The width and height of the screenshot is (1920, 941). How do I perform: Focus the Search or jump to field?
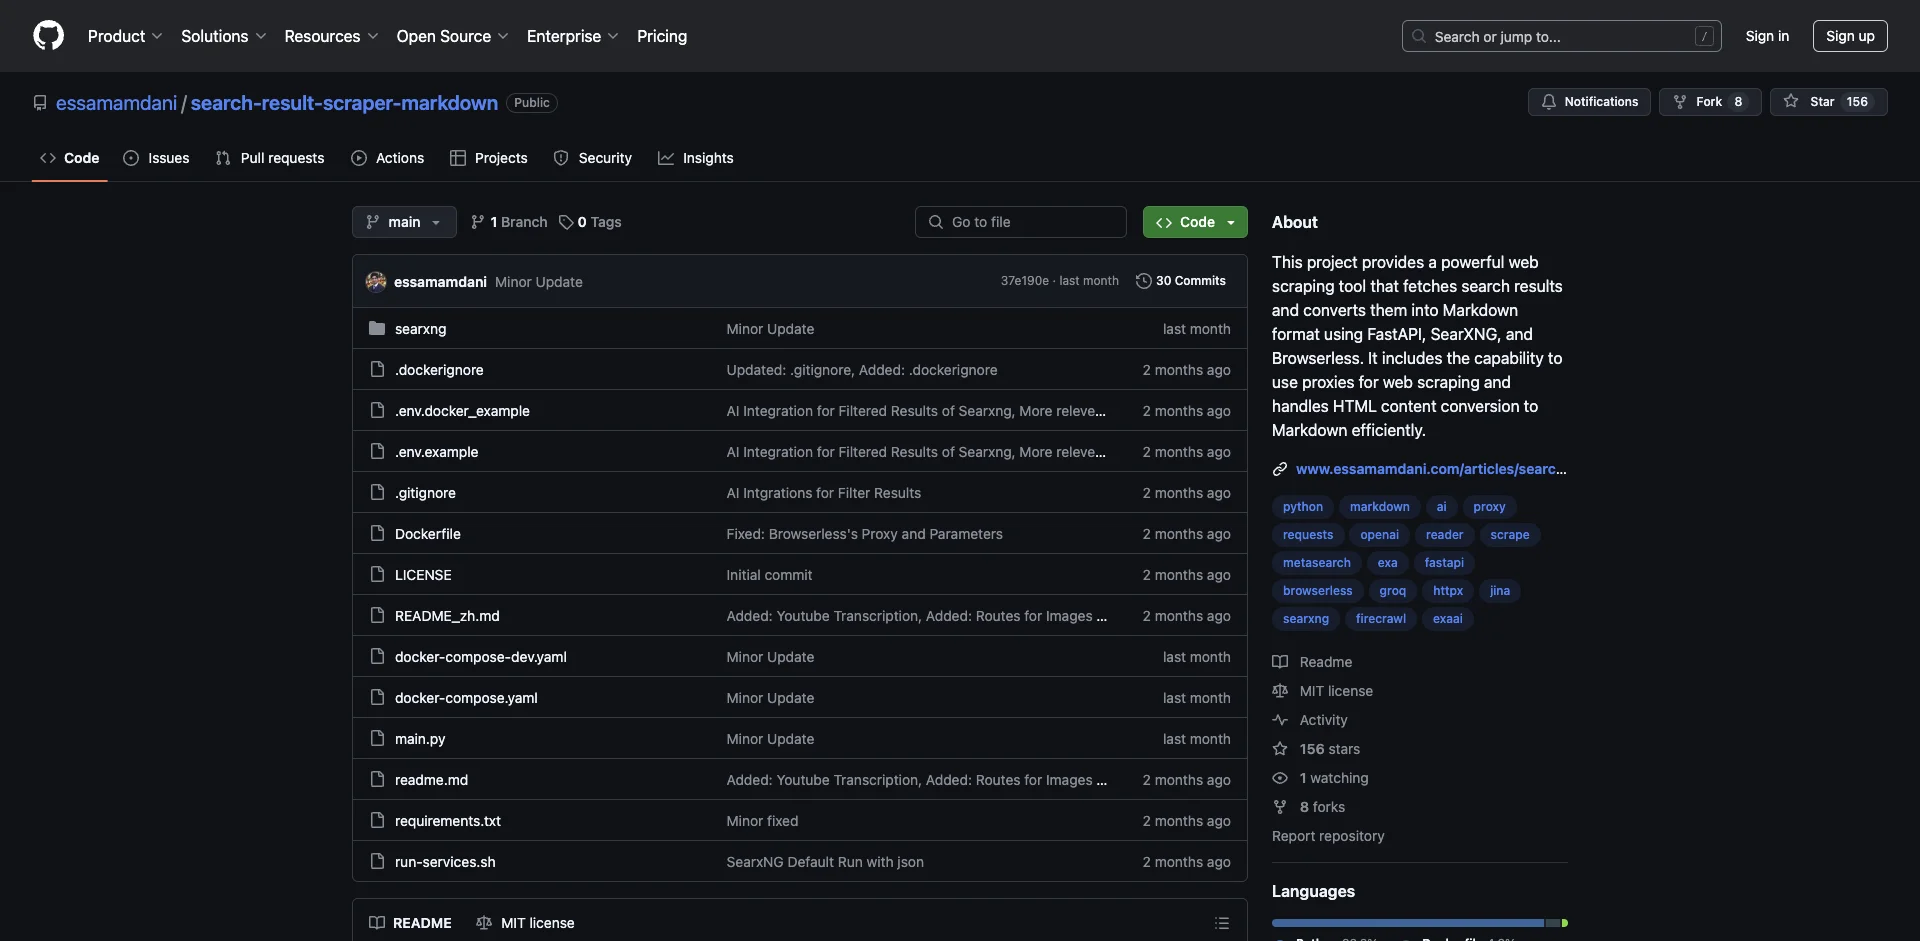coord(1561,36)
